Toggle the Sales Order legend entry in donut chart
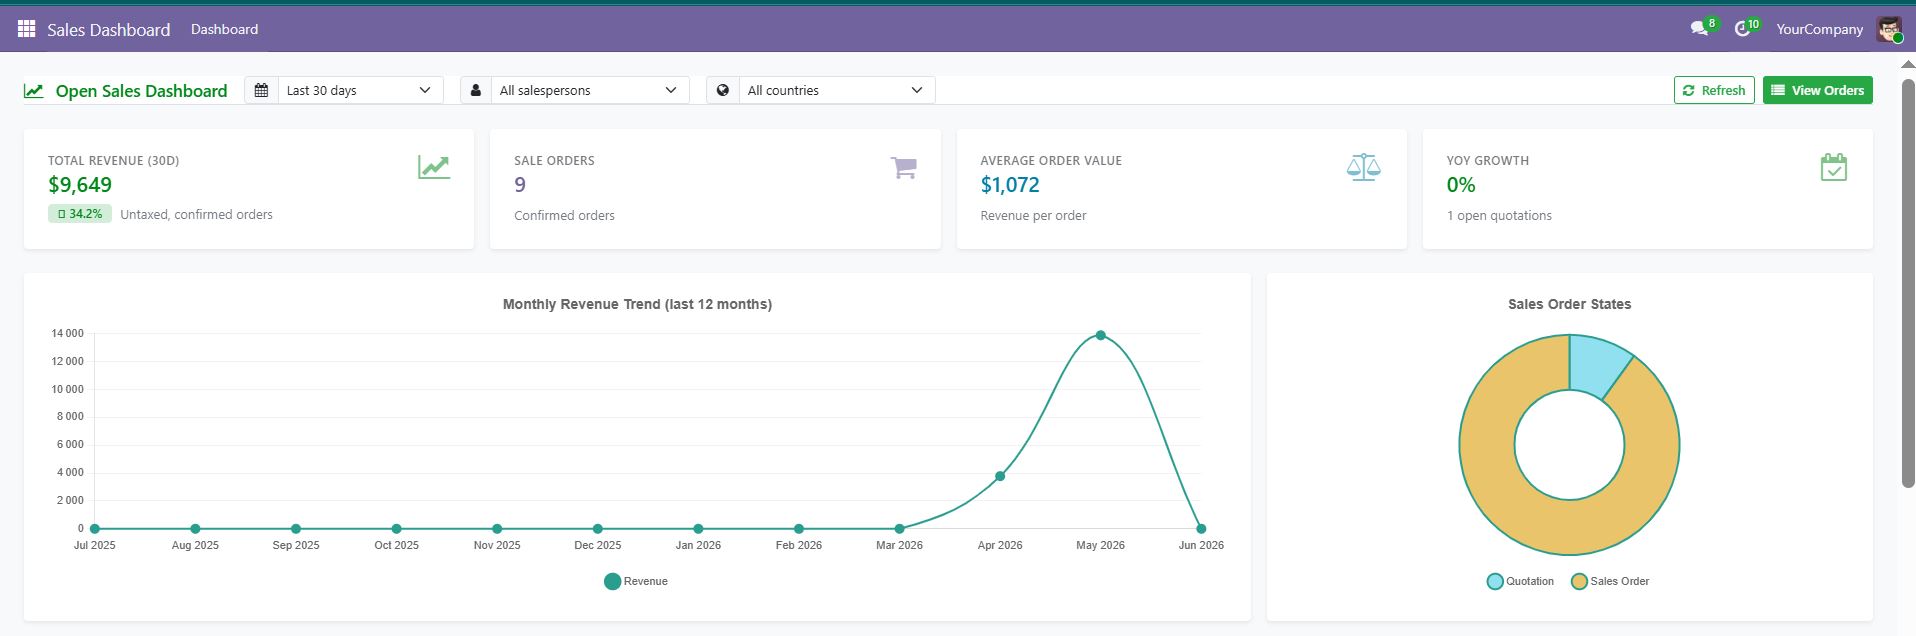Screen dimensions: 1916x636 click(1610, 581)
